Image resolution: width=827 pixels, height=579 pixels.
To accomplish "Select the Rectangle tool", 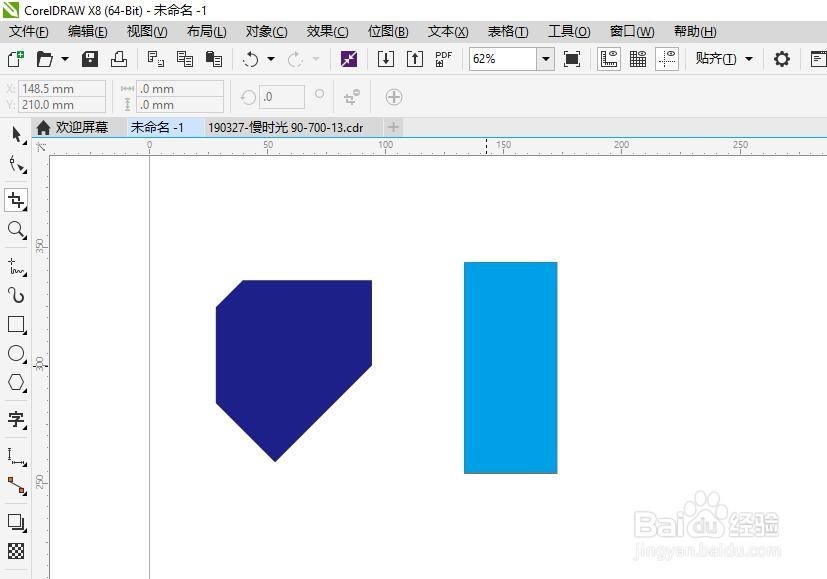I will click(x=17, y=324).
